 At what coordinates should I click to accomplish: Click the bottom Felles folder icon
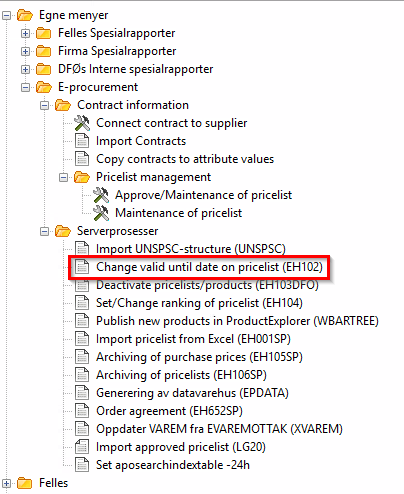click(25, 483)
